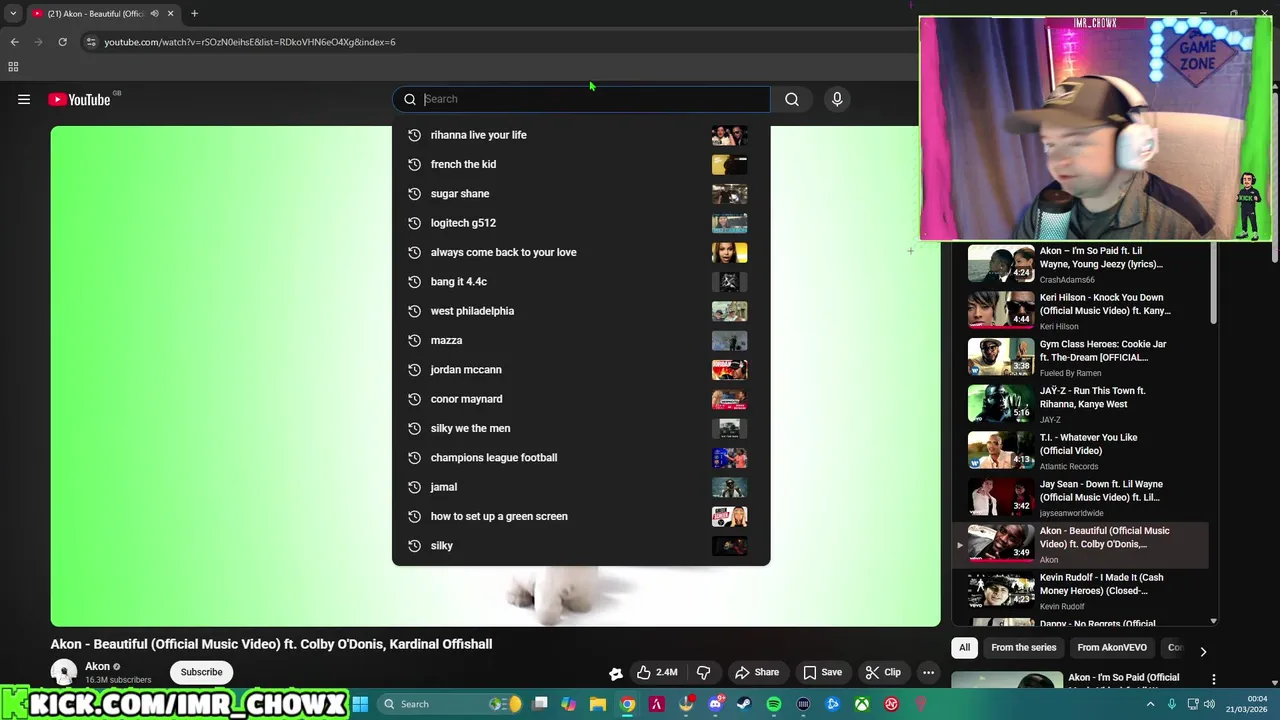Click the browser address bar URL

pyautogui.click(x=250, y=42)
